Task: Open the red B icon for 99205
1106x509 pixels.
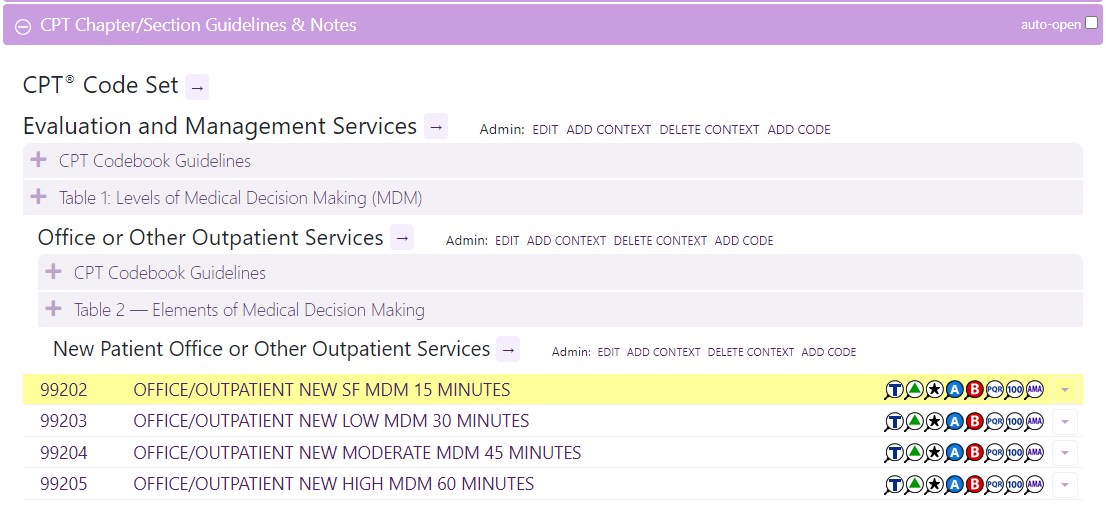Action: 974,484
